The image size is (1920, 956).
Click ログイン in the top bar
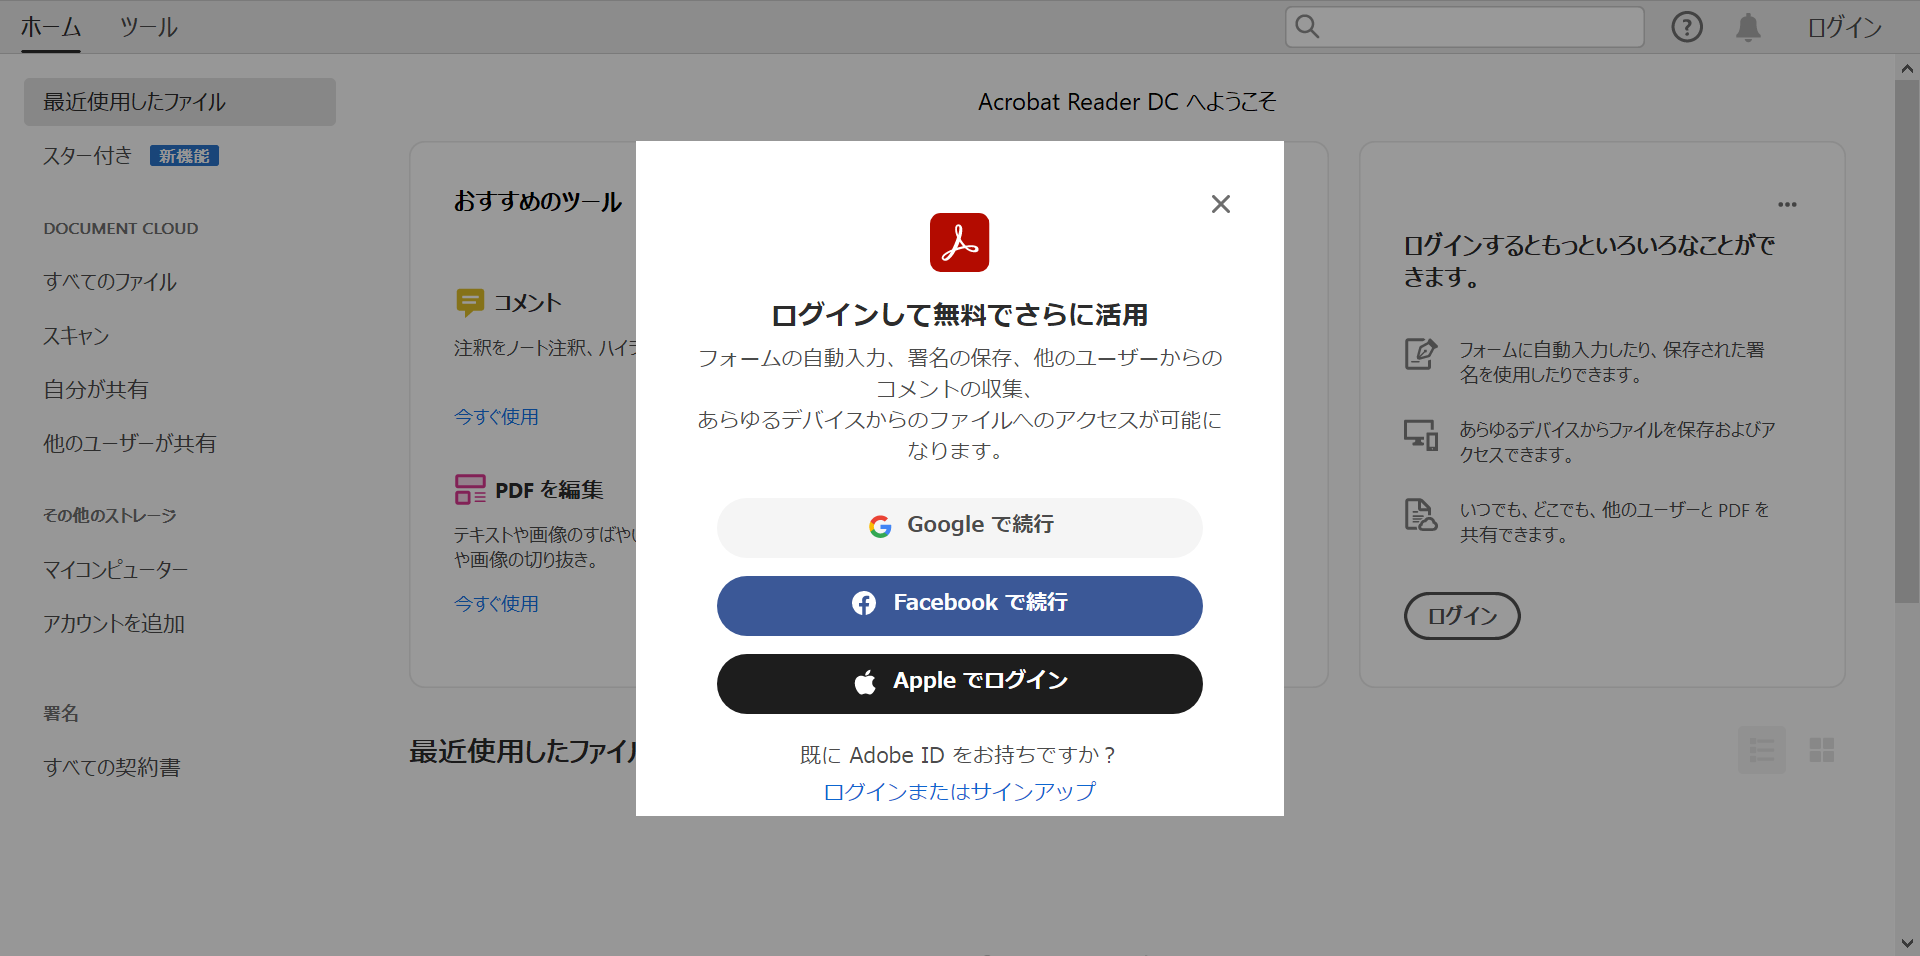pyautogui.click(x=1844, y=27)
